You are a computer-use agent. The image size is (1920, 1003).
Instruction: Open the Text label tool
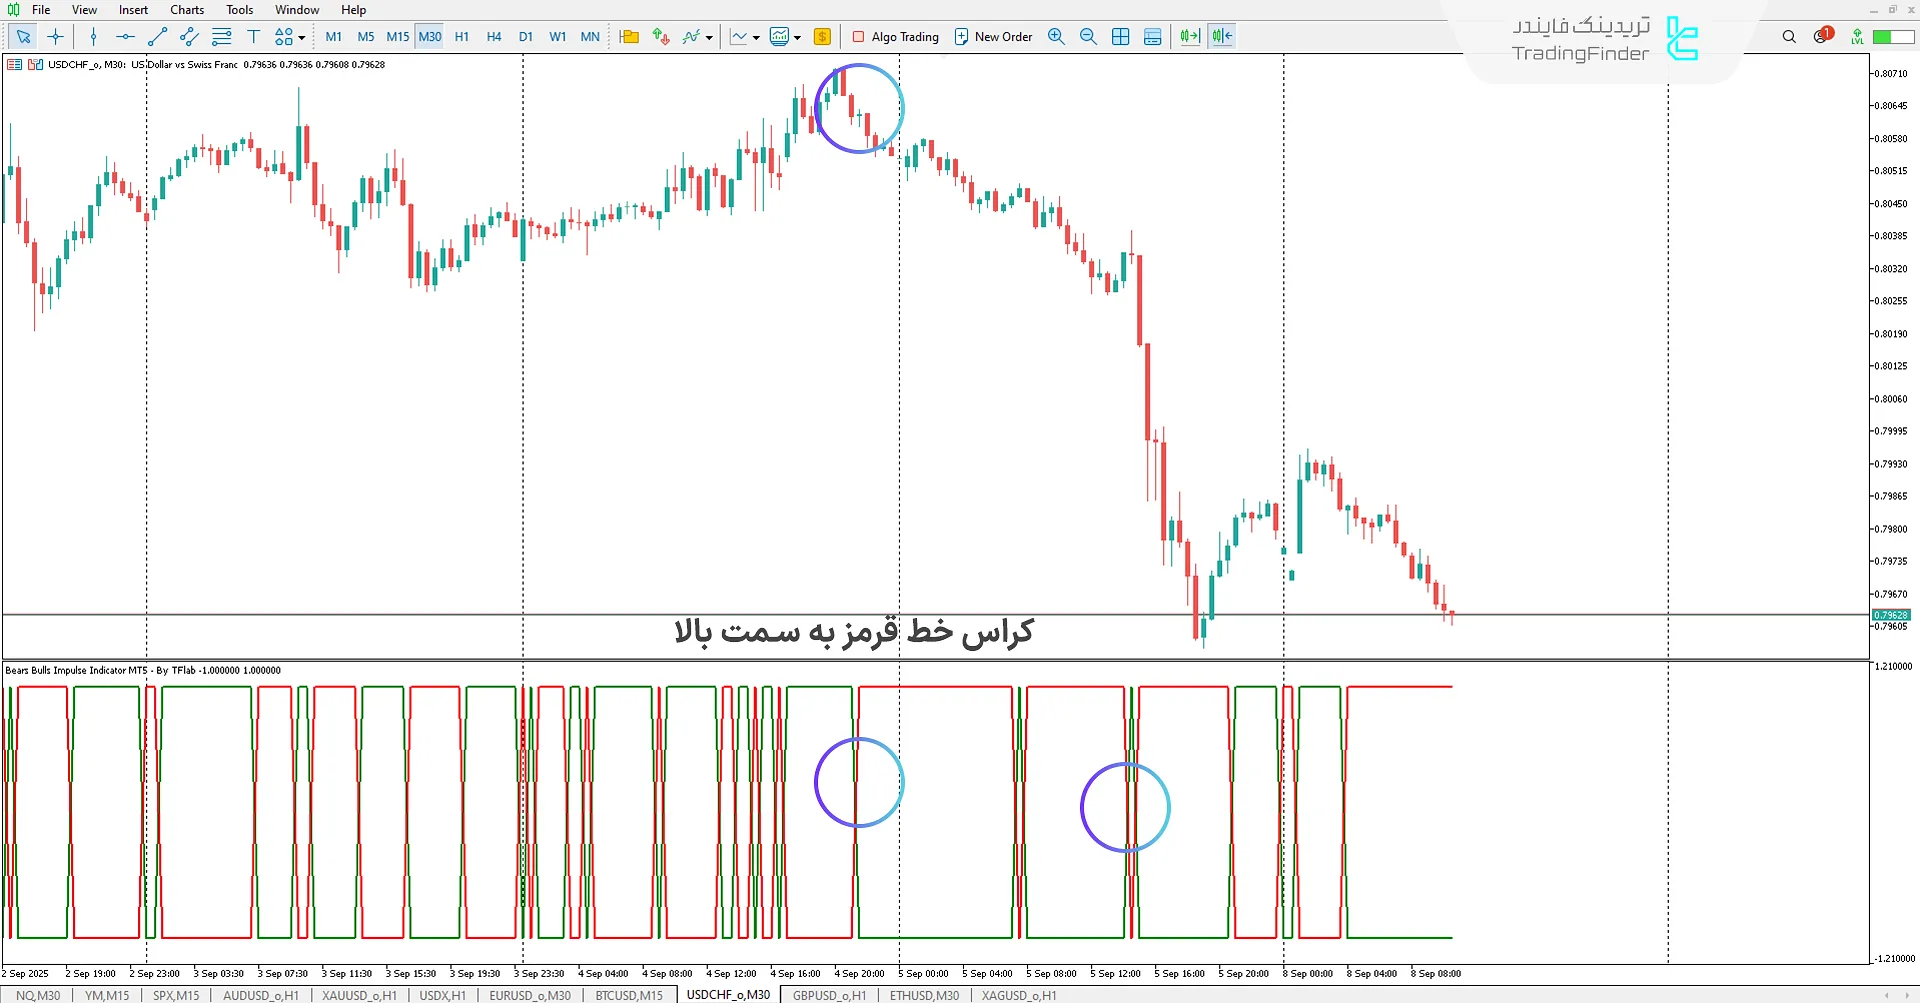tap(253, 36)
